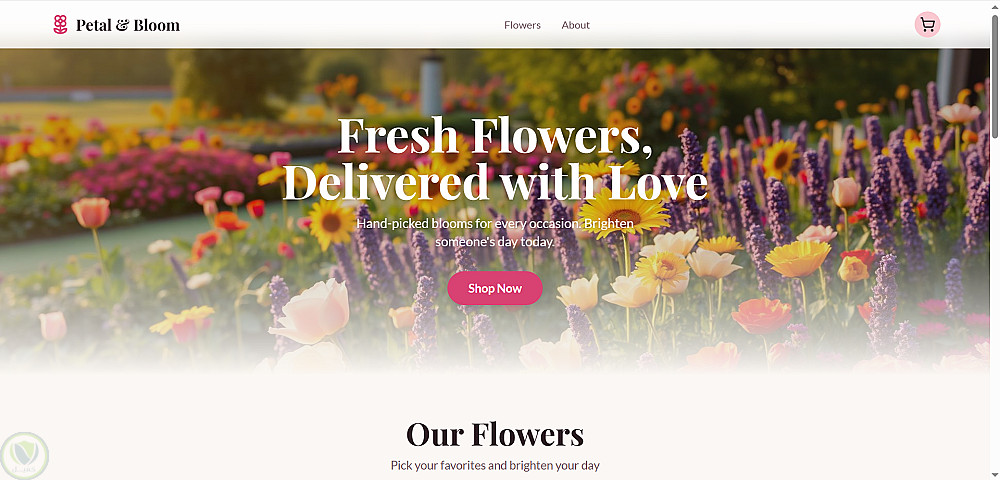Click the scrollbar up arrow
This screenshot has width=1000, height=480.
[x=994, y=6]
